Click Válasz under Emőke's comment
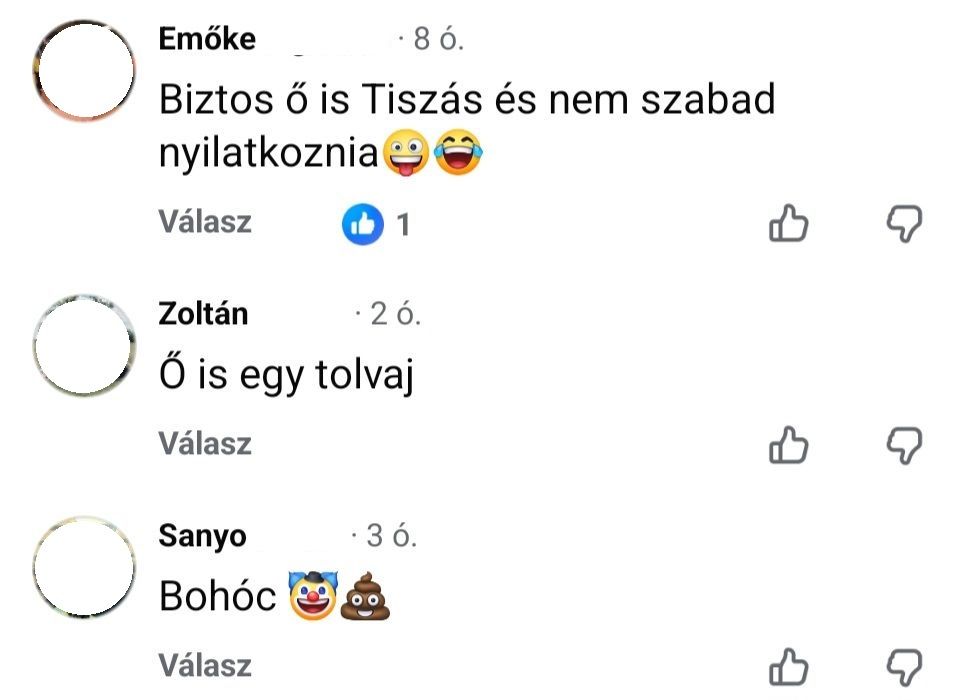968x700 pixels. pos(205,223)
